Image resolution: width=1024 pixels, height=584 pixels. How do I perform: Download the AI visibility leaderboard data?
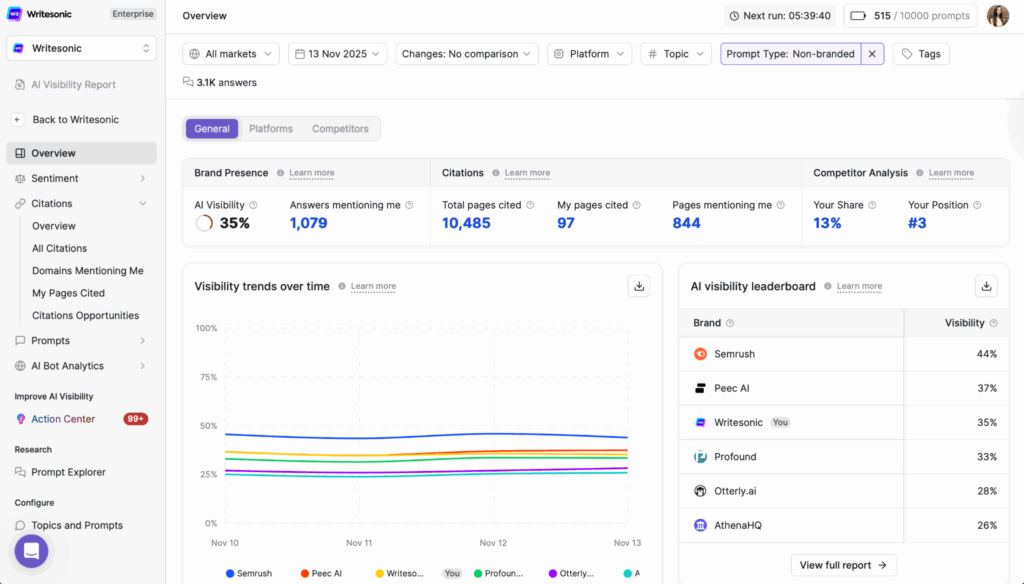(986, 286)
